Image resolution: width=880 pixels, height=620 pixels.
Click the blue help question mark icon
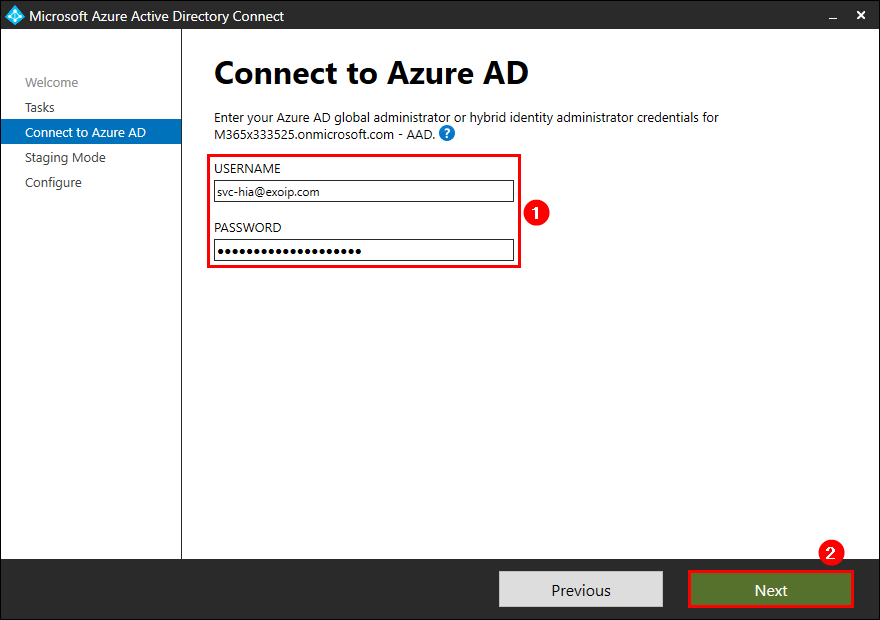[447, 133]
